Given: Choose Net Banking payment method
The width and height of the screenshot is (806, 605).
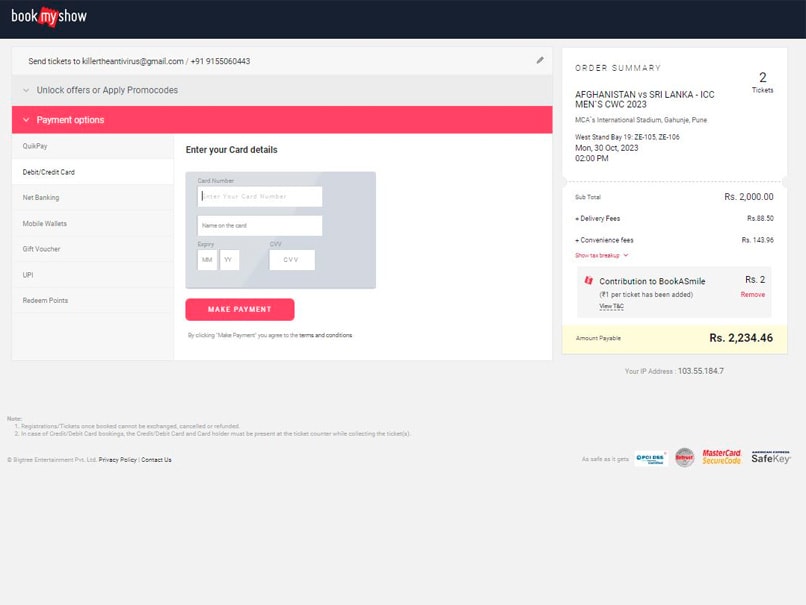Looking at the screenshot, I should (x=93, y=197).
